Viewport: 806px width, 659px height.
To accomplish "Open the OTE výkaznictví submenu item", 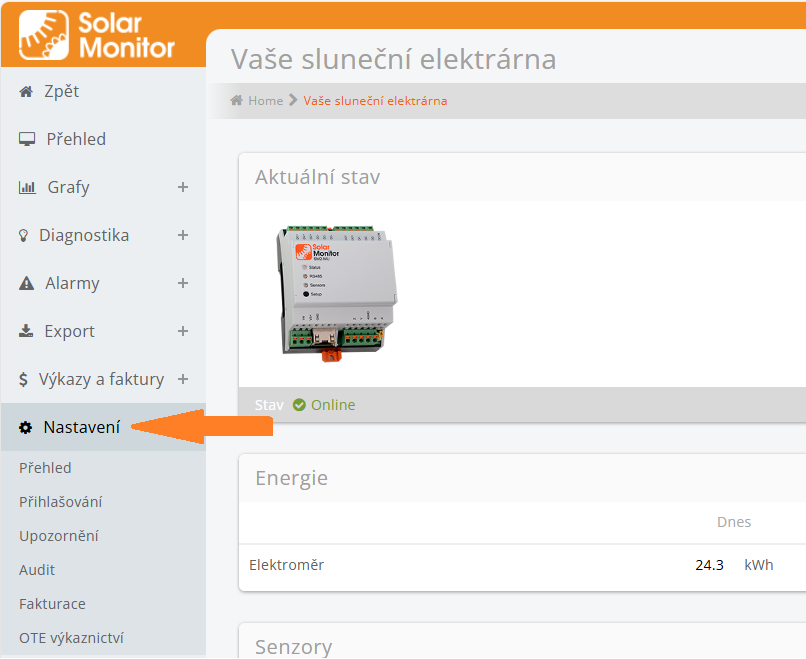I will pyautogui.click(x=71, y=638).
